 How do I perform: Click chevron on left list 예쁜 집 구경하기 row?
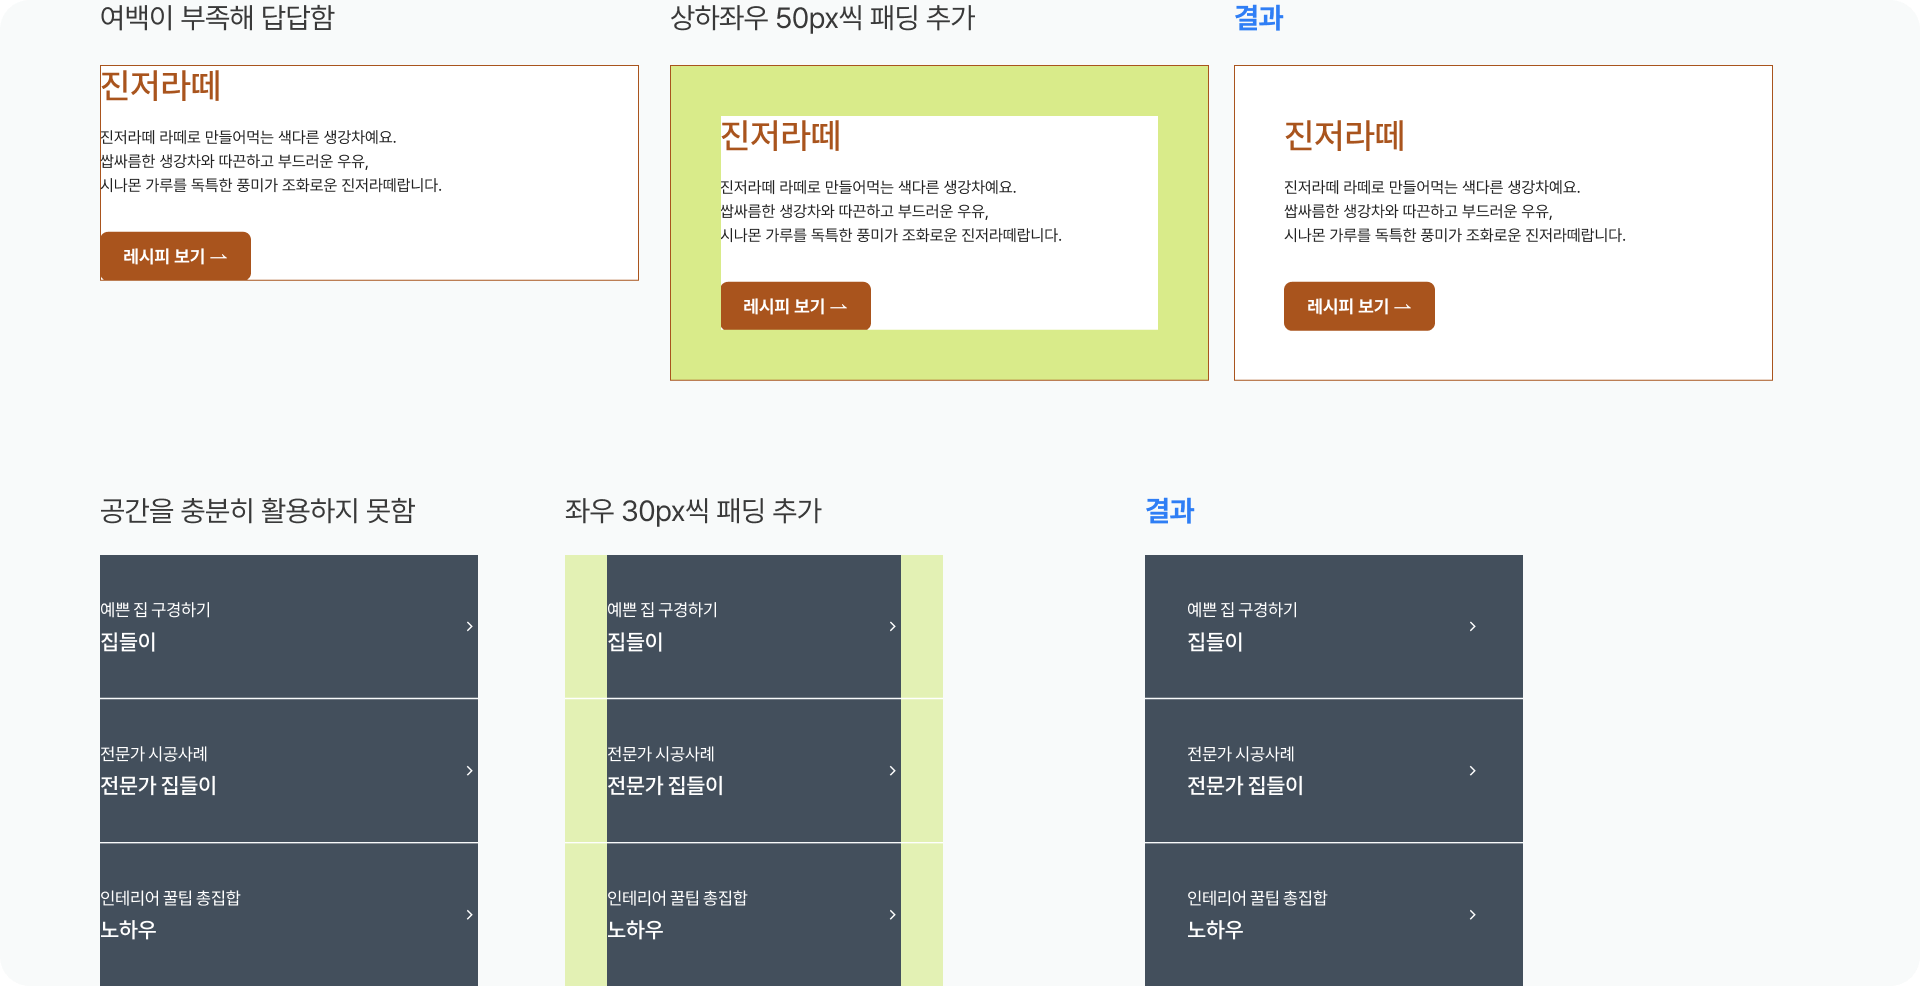[469, 626]
